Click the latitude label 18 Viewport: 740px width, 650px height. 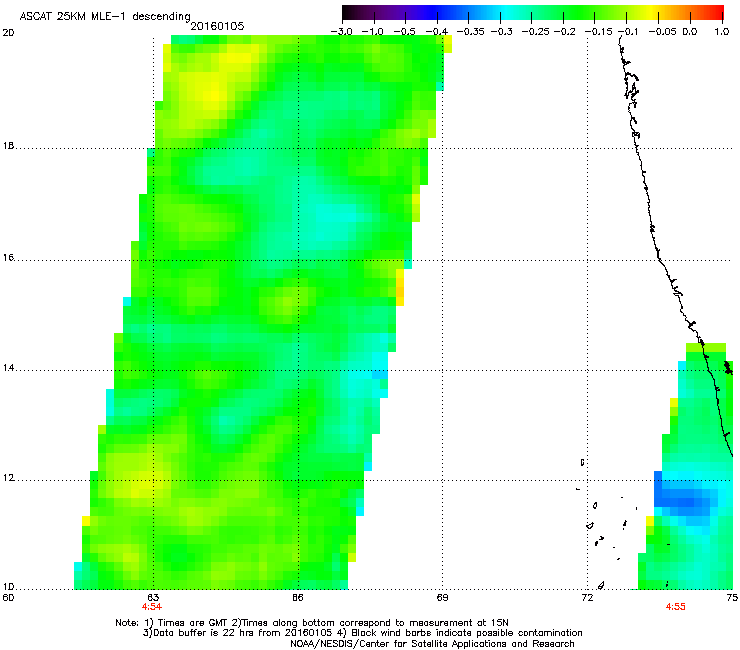pos(8,146)
